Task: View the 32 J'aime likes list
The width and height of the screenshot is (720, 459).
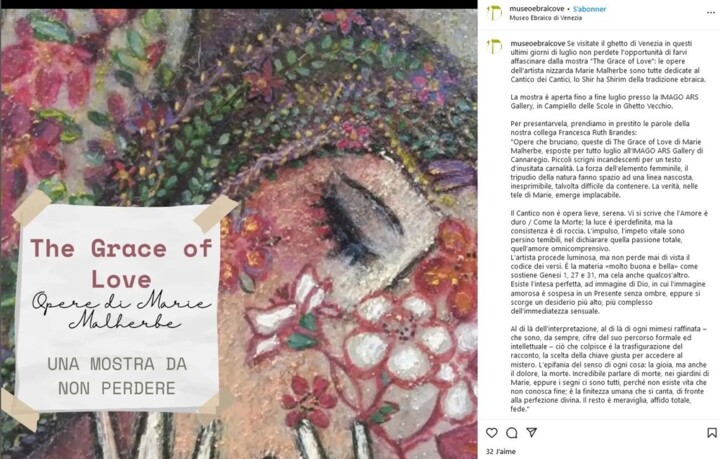Action: [x=501, y=451]
